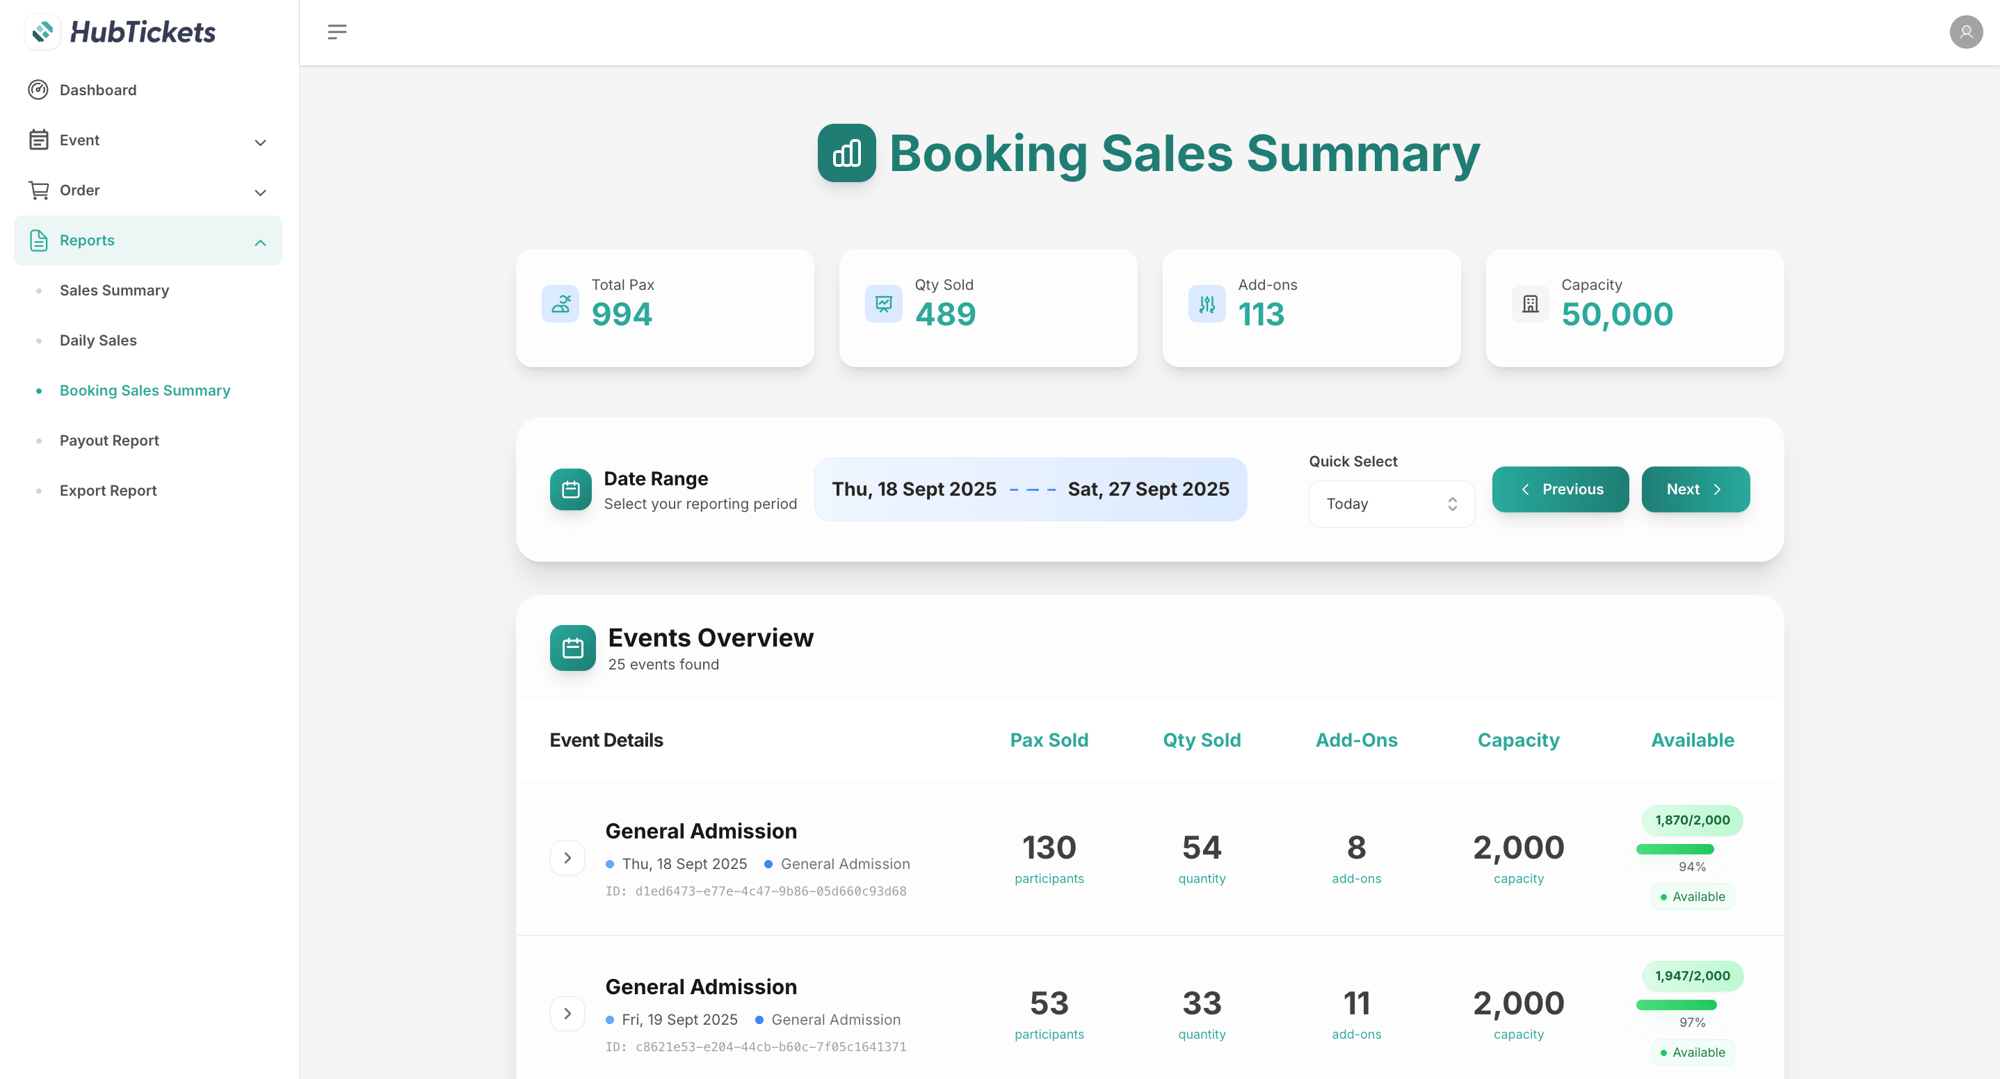Go to Daily Sales report
Image resolution: width=2000 pixels, height=1079 pixels.
point(98,340)
